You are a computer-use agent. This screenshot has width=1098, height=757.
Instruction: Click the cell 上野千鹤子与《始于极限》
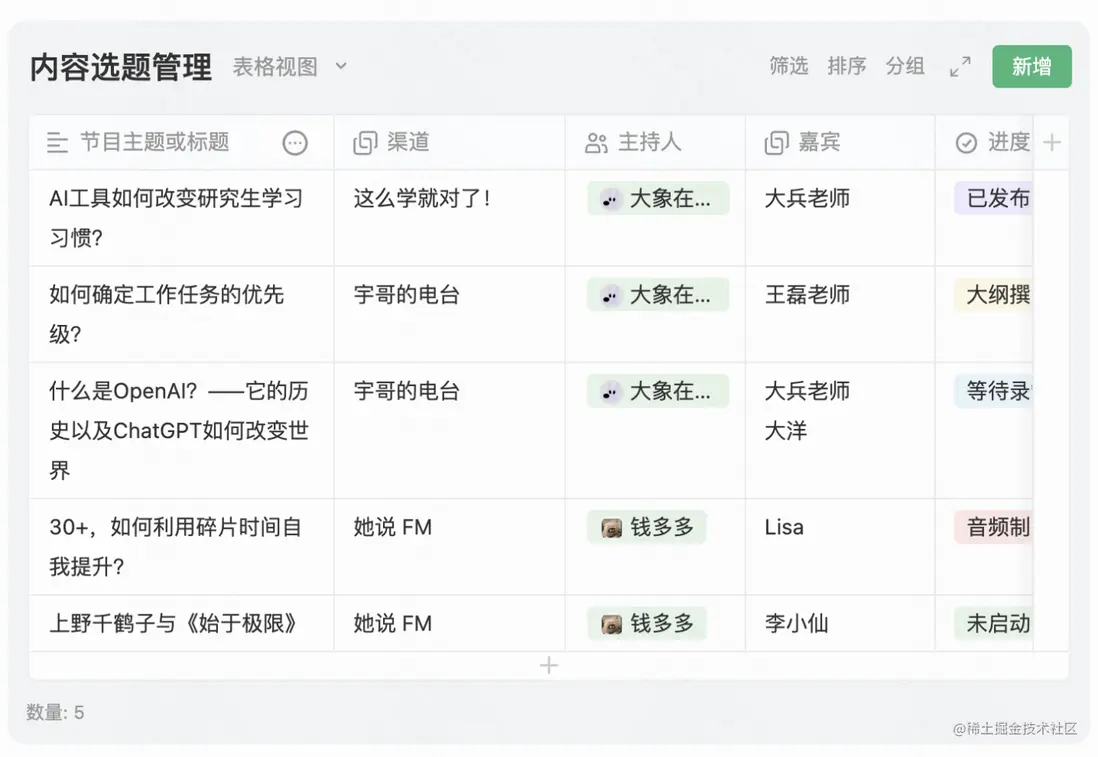click(x=174, y=624)
